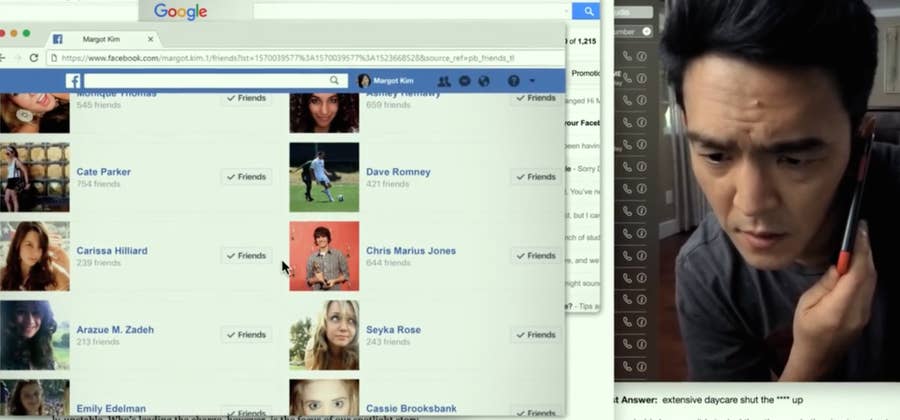Click Arazue M. Zadeh's profile photo

[34, 335]
